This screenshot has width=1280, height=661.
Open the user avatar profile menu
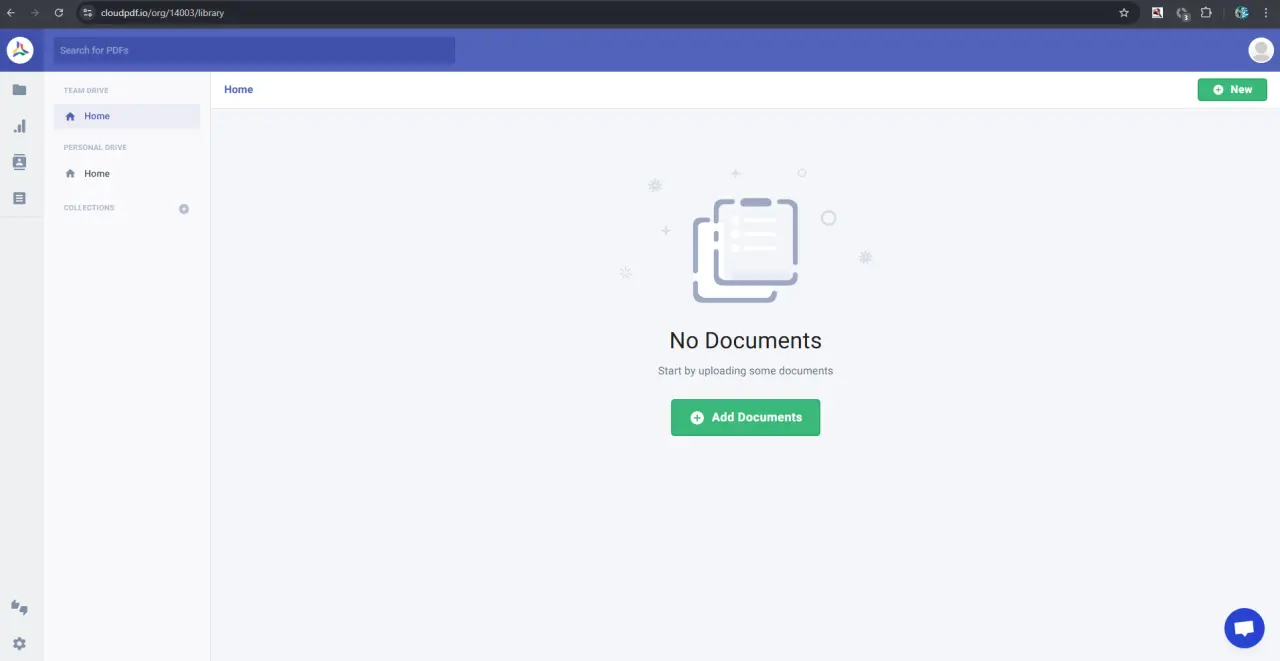click(x=1261, y=50)
